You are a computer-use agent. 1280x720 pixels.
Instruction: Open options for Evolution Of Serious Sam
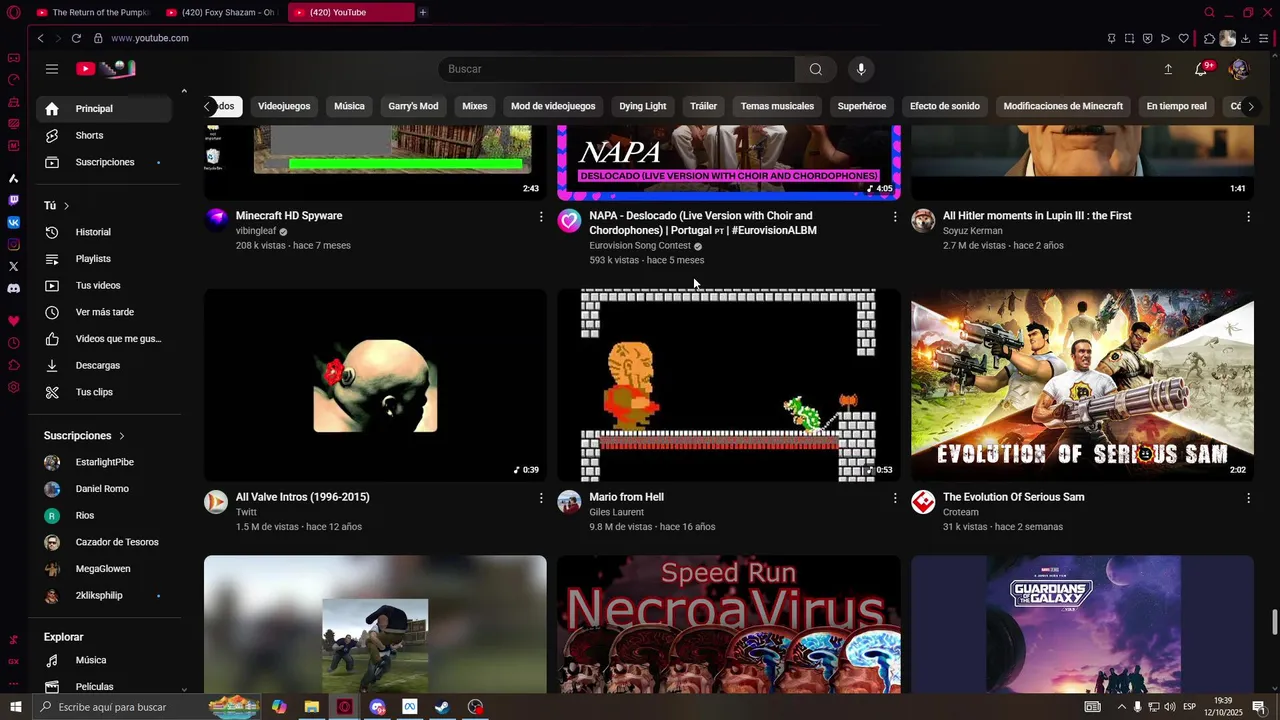coord(1248,498)
